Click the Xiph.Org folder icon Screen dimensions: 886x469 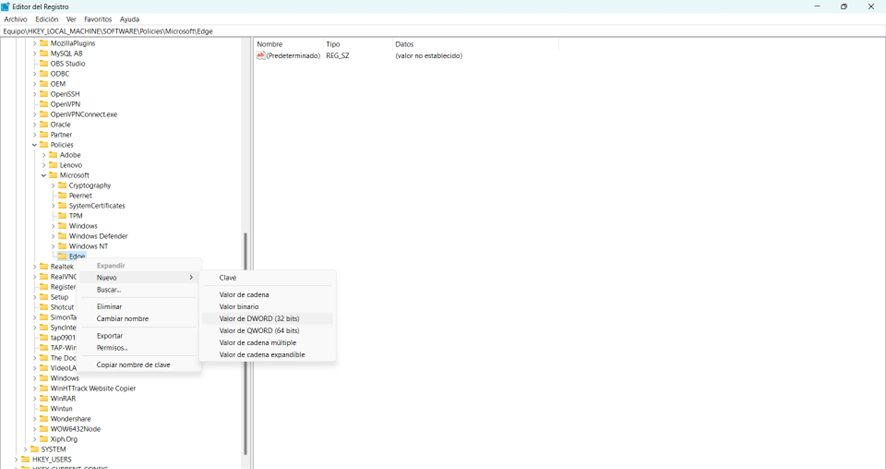44,439
